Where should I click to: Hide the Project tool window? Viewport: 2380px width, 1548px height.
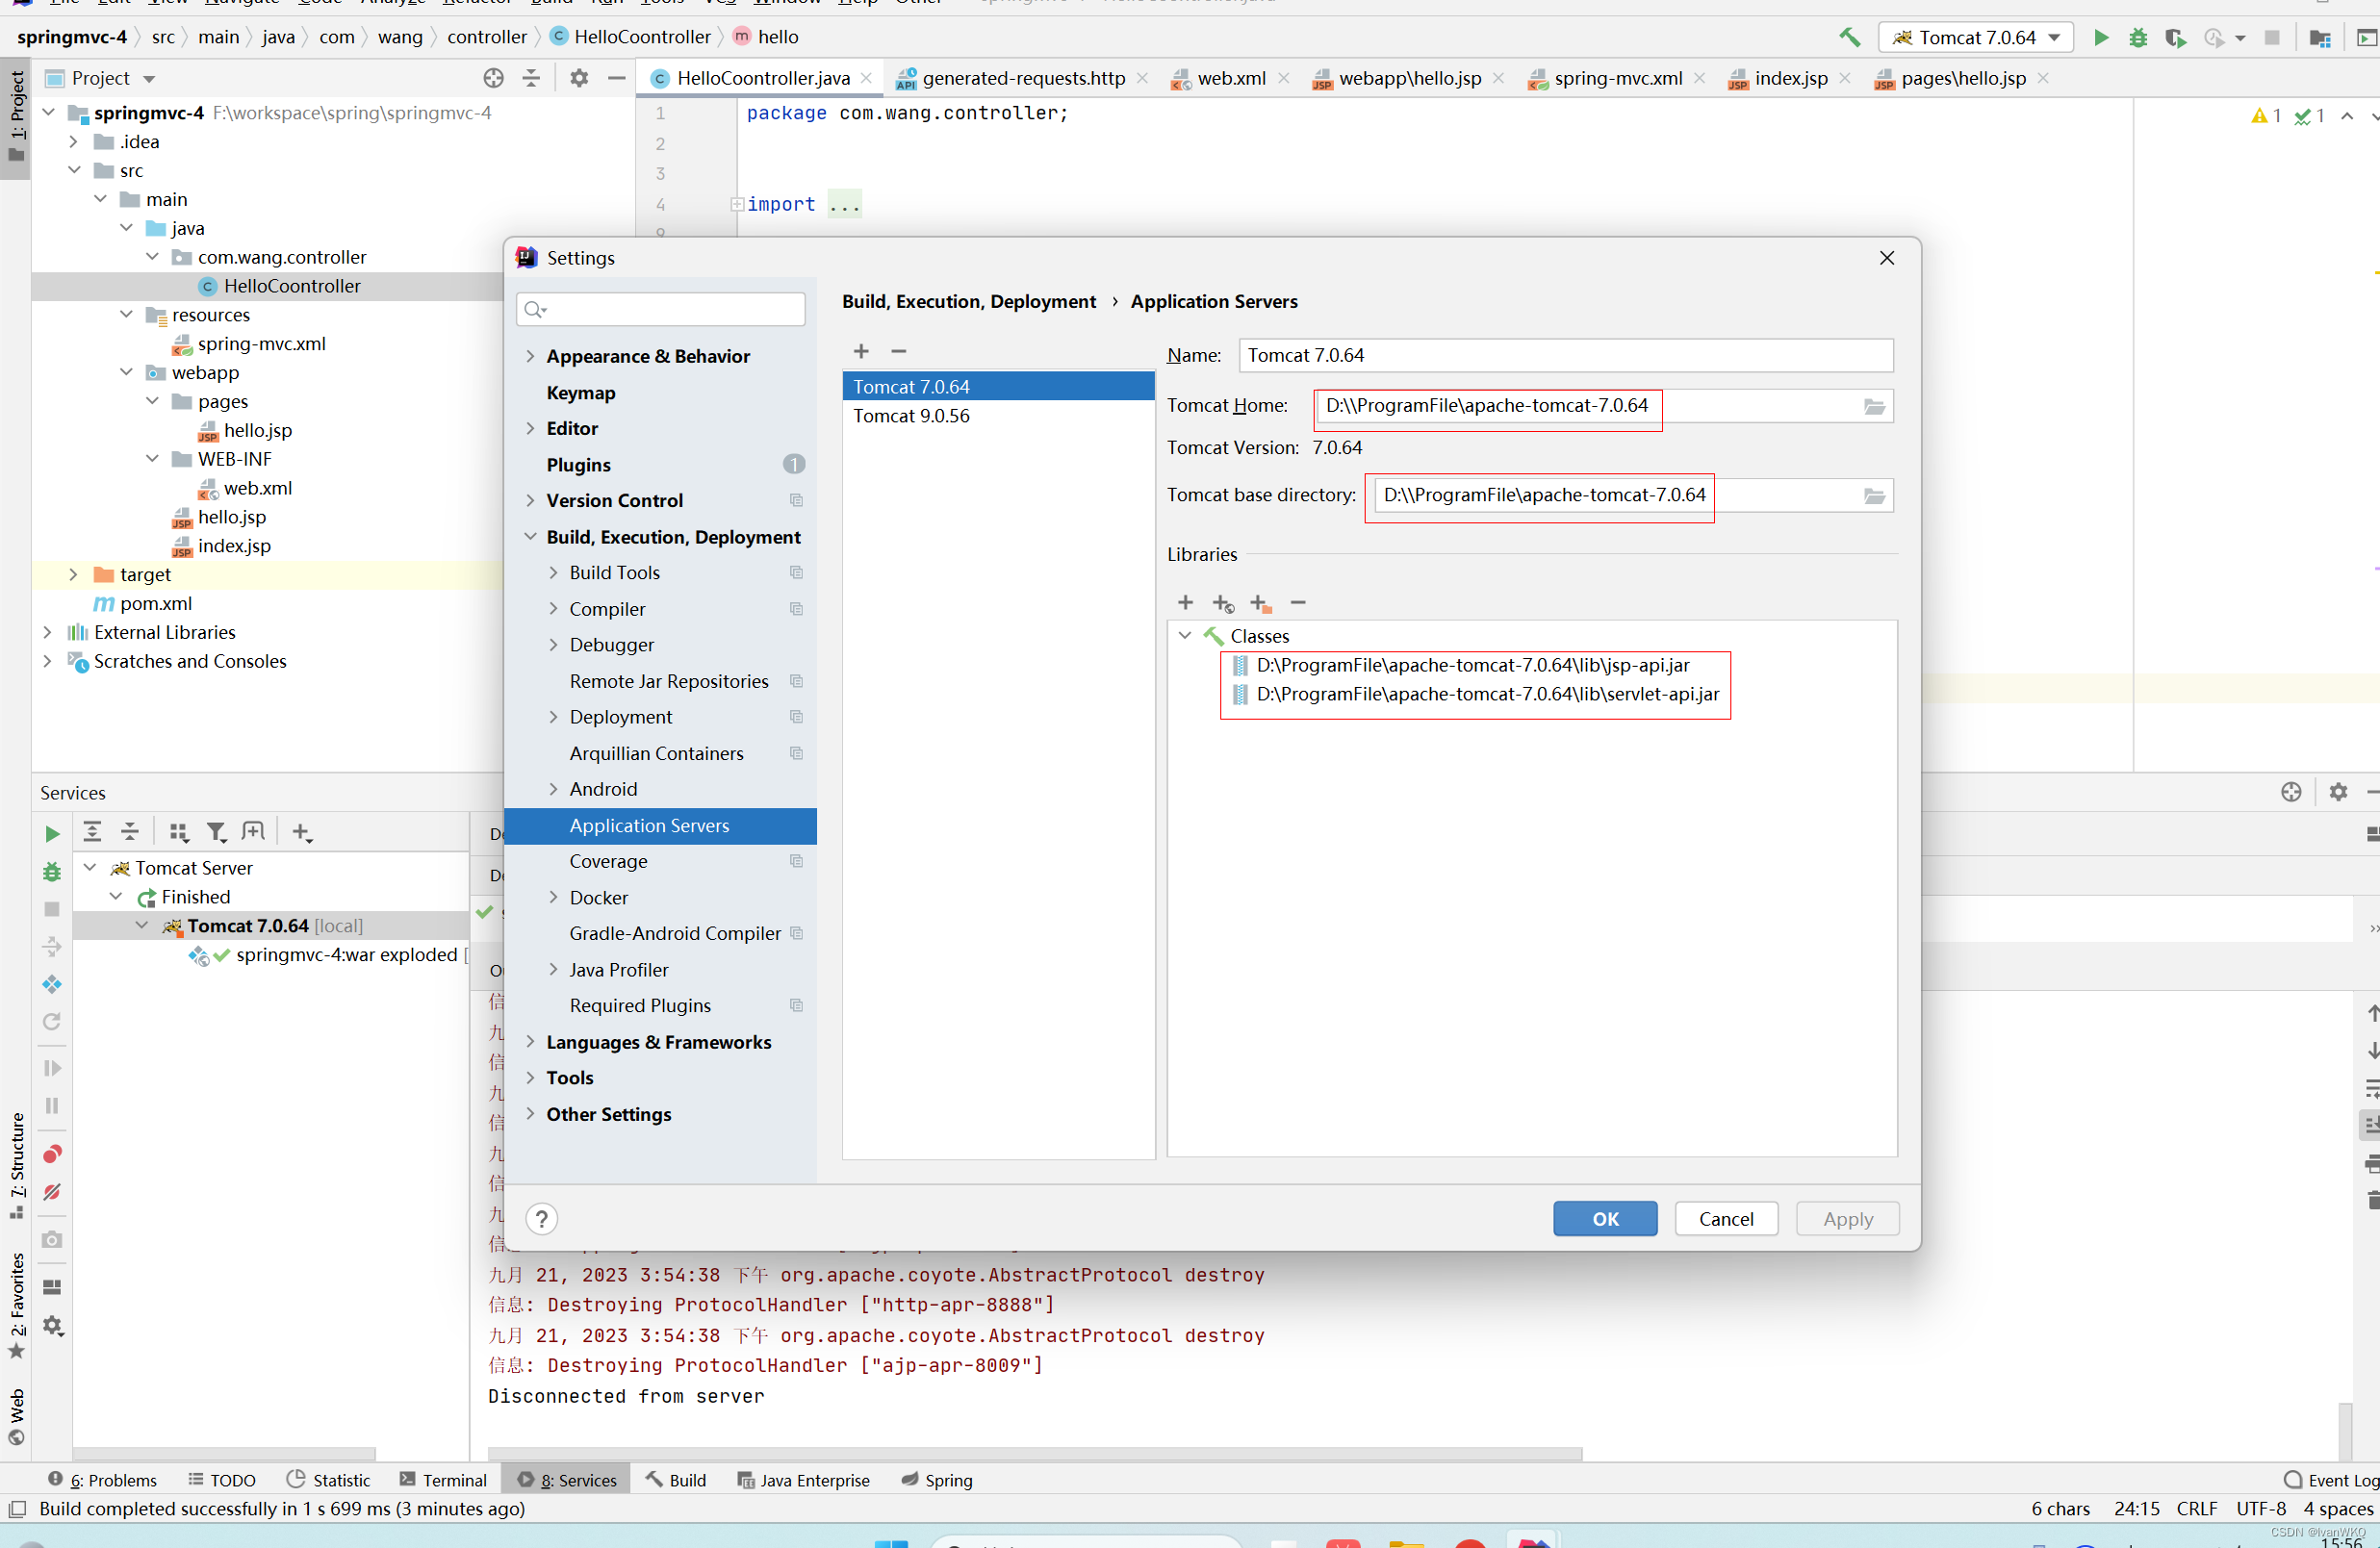(x=617, y=78)
